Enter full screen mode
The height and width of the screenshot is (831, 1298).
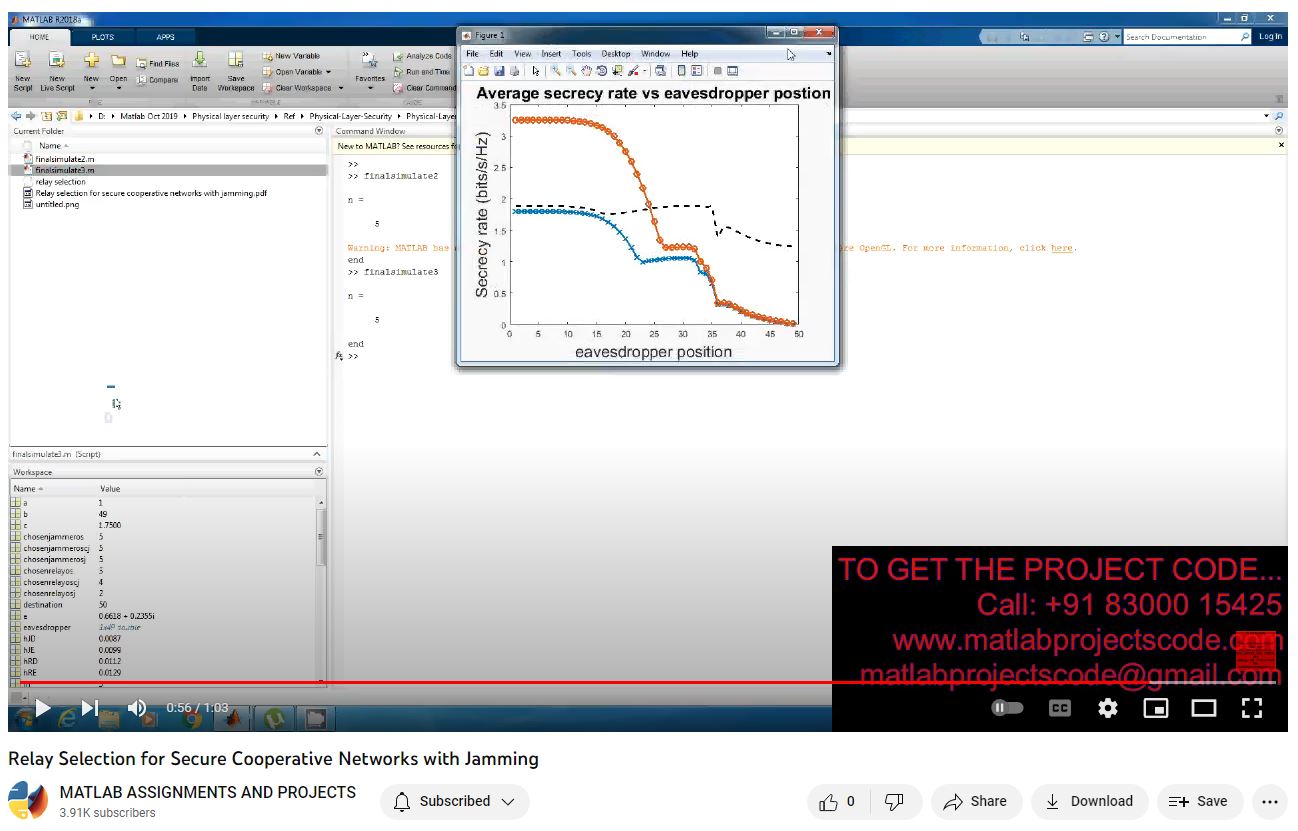[1252, 708]
